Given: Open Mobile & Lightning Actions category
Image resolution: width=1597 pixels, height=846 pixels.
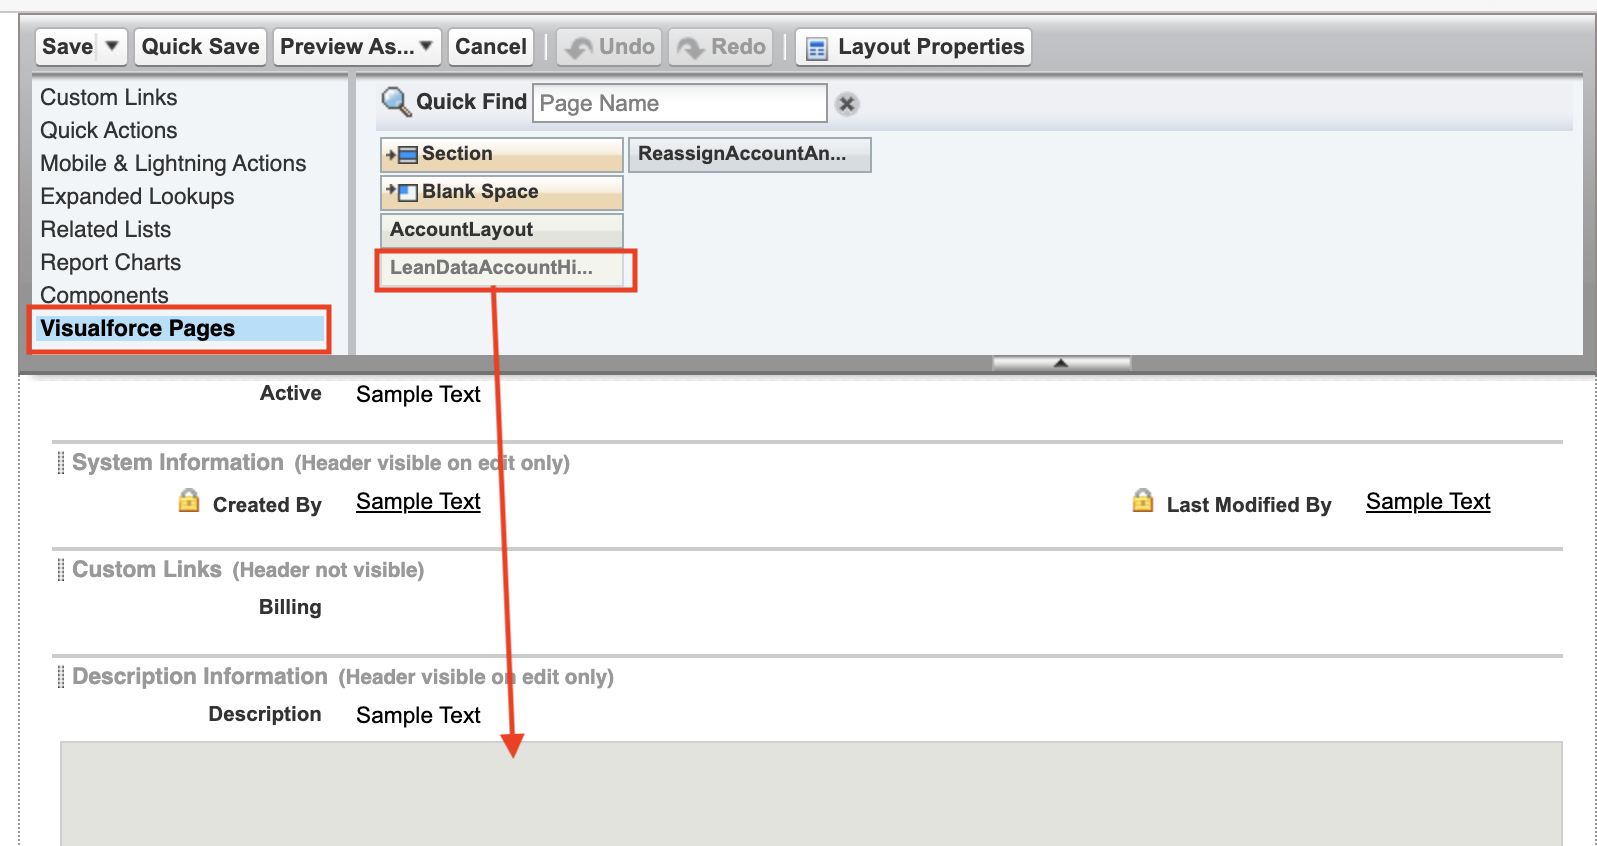Looking at the screenshot, I should (x=173, y=164).
